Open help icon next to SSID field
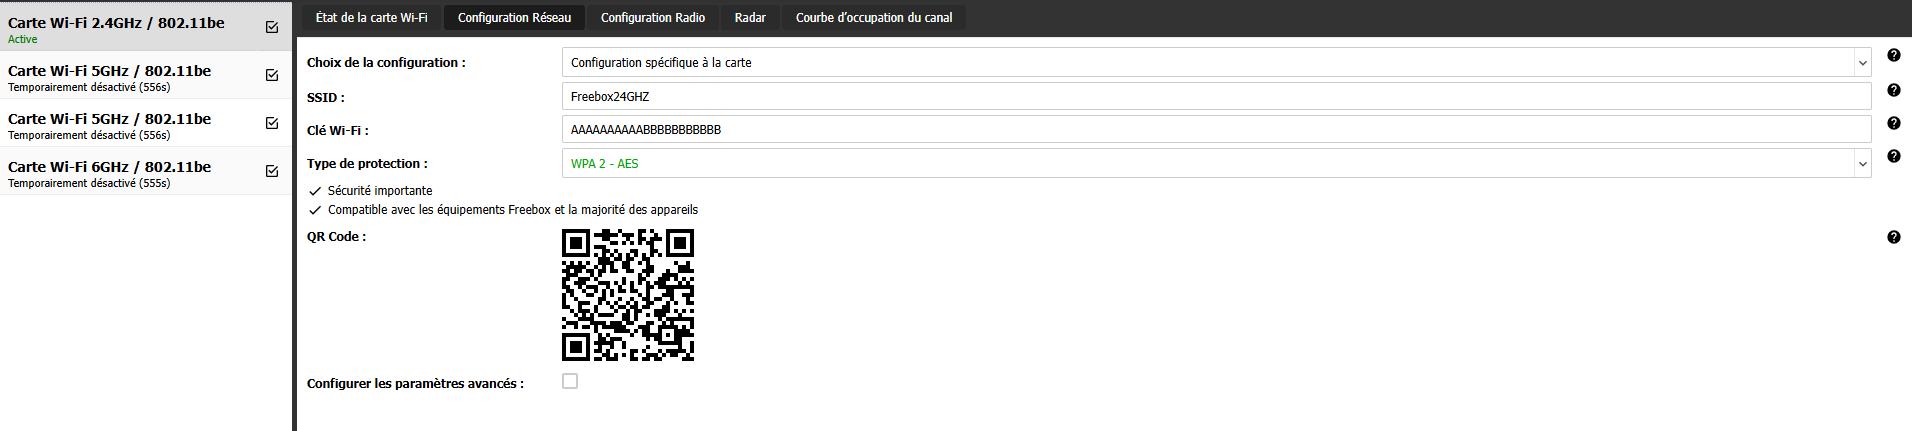1912x431 pixels. tap(1893, 90)
